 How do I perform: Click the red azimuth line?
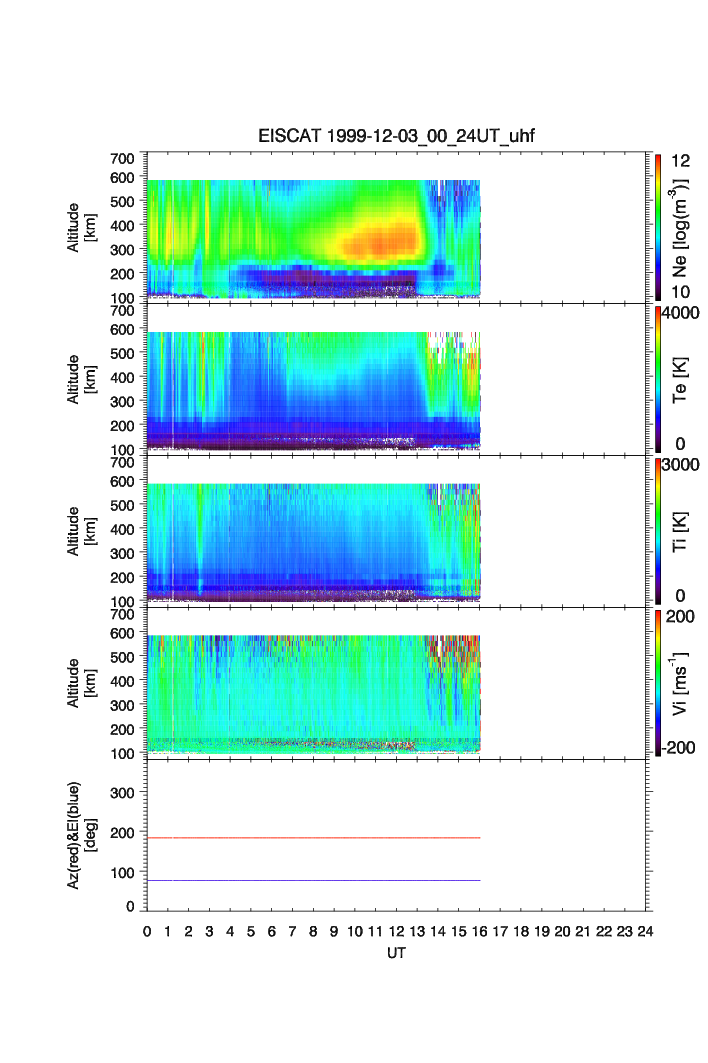click(313, 838)
